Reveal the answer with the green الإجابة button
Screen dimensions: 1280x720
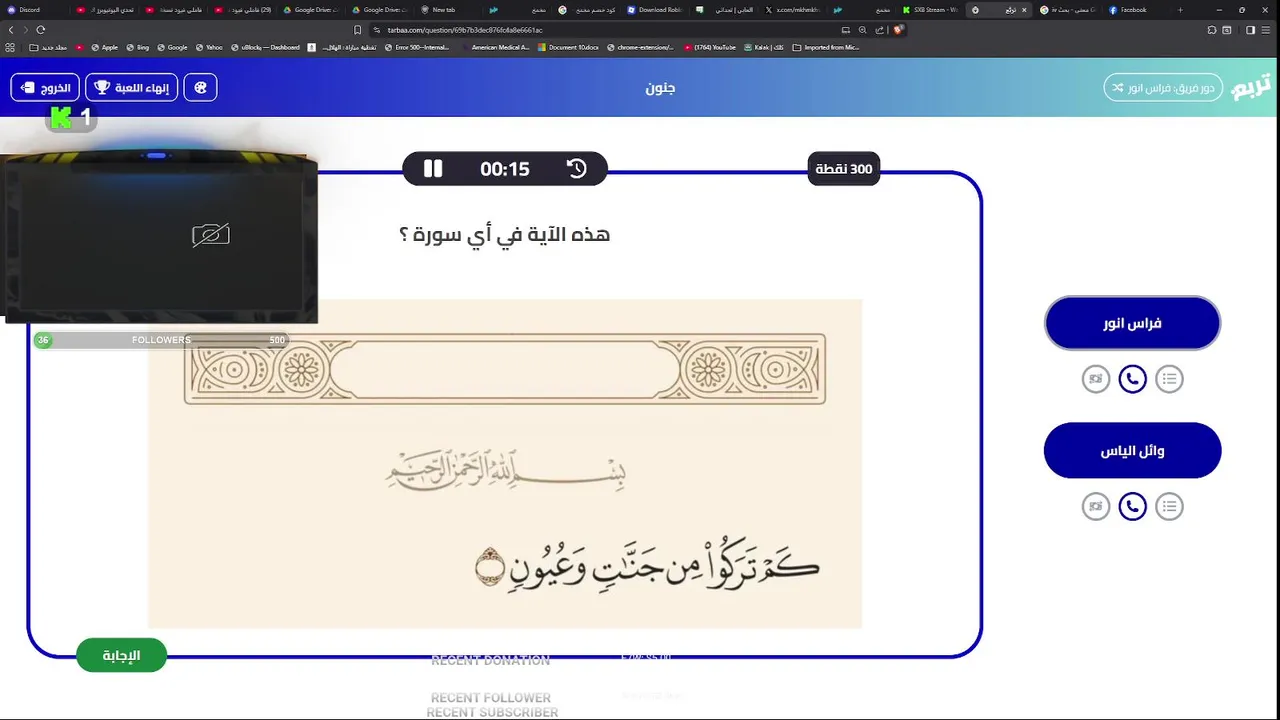(x=121, y=655)
